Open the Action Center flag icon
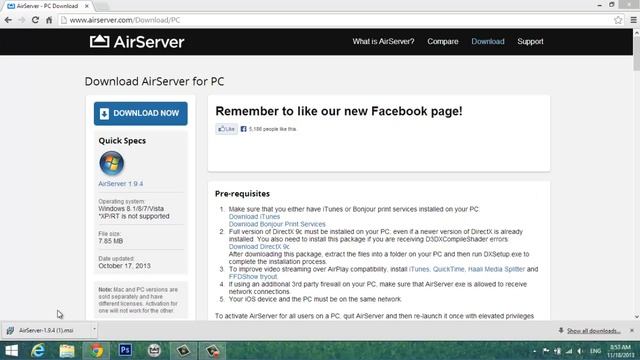Viewport: 640px width, 360px height. click(x=546, y=351)
